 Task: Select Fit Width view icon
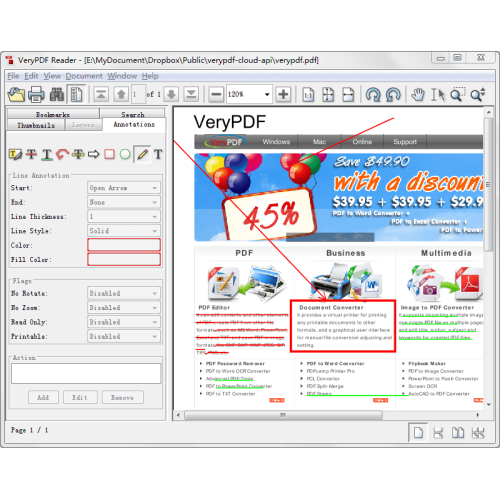pos(348,95)
